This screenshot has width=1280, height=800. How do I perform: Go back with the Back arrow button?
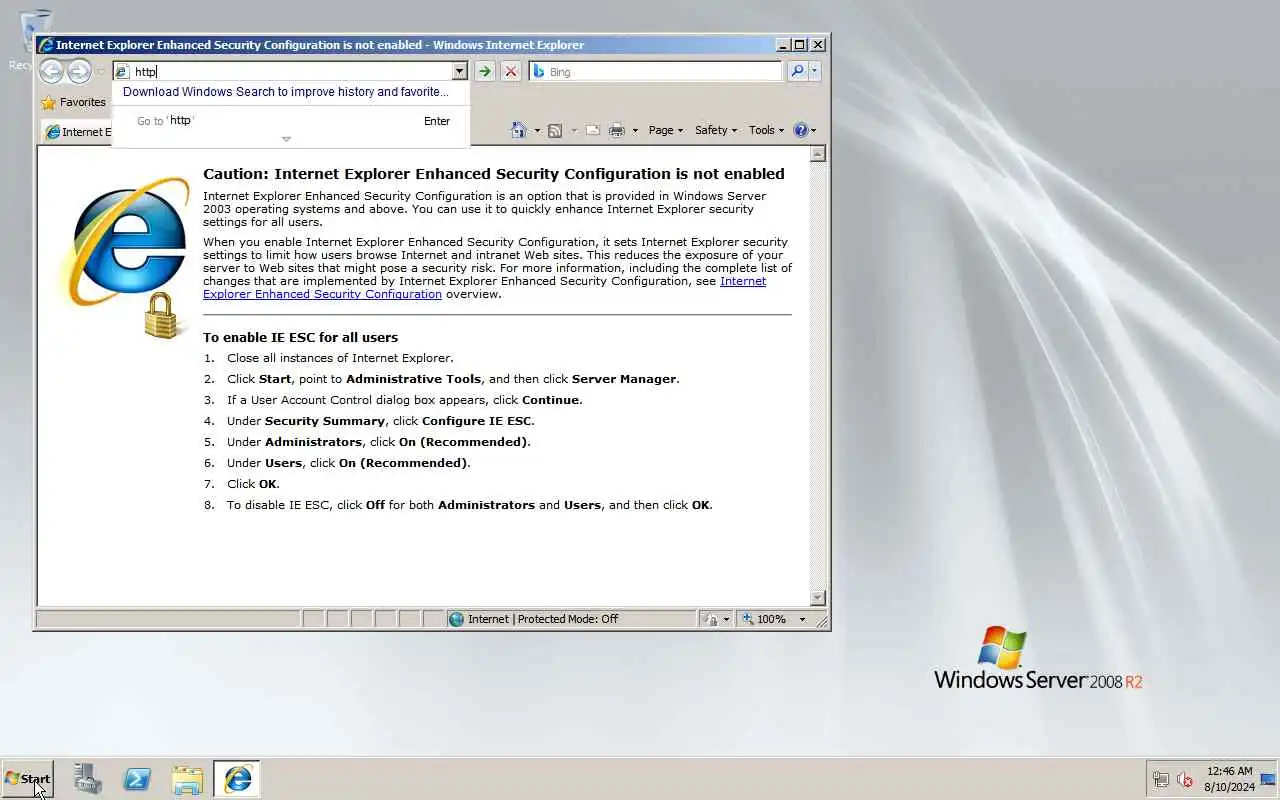51,71
